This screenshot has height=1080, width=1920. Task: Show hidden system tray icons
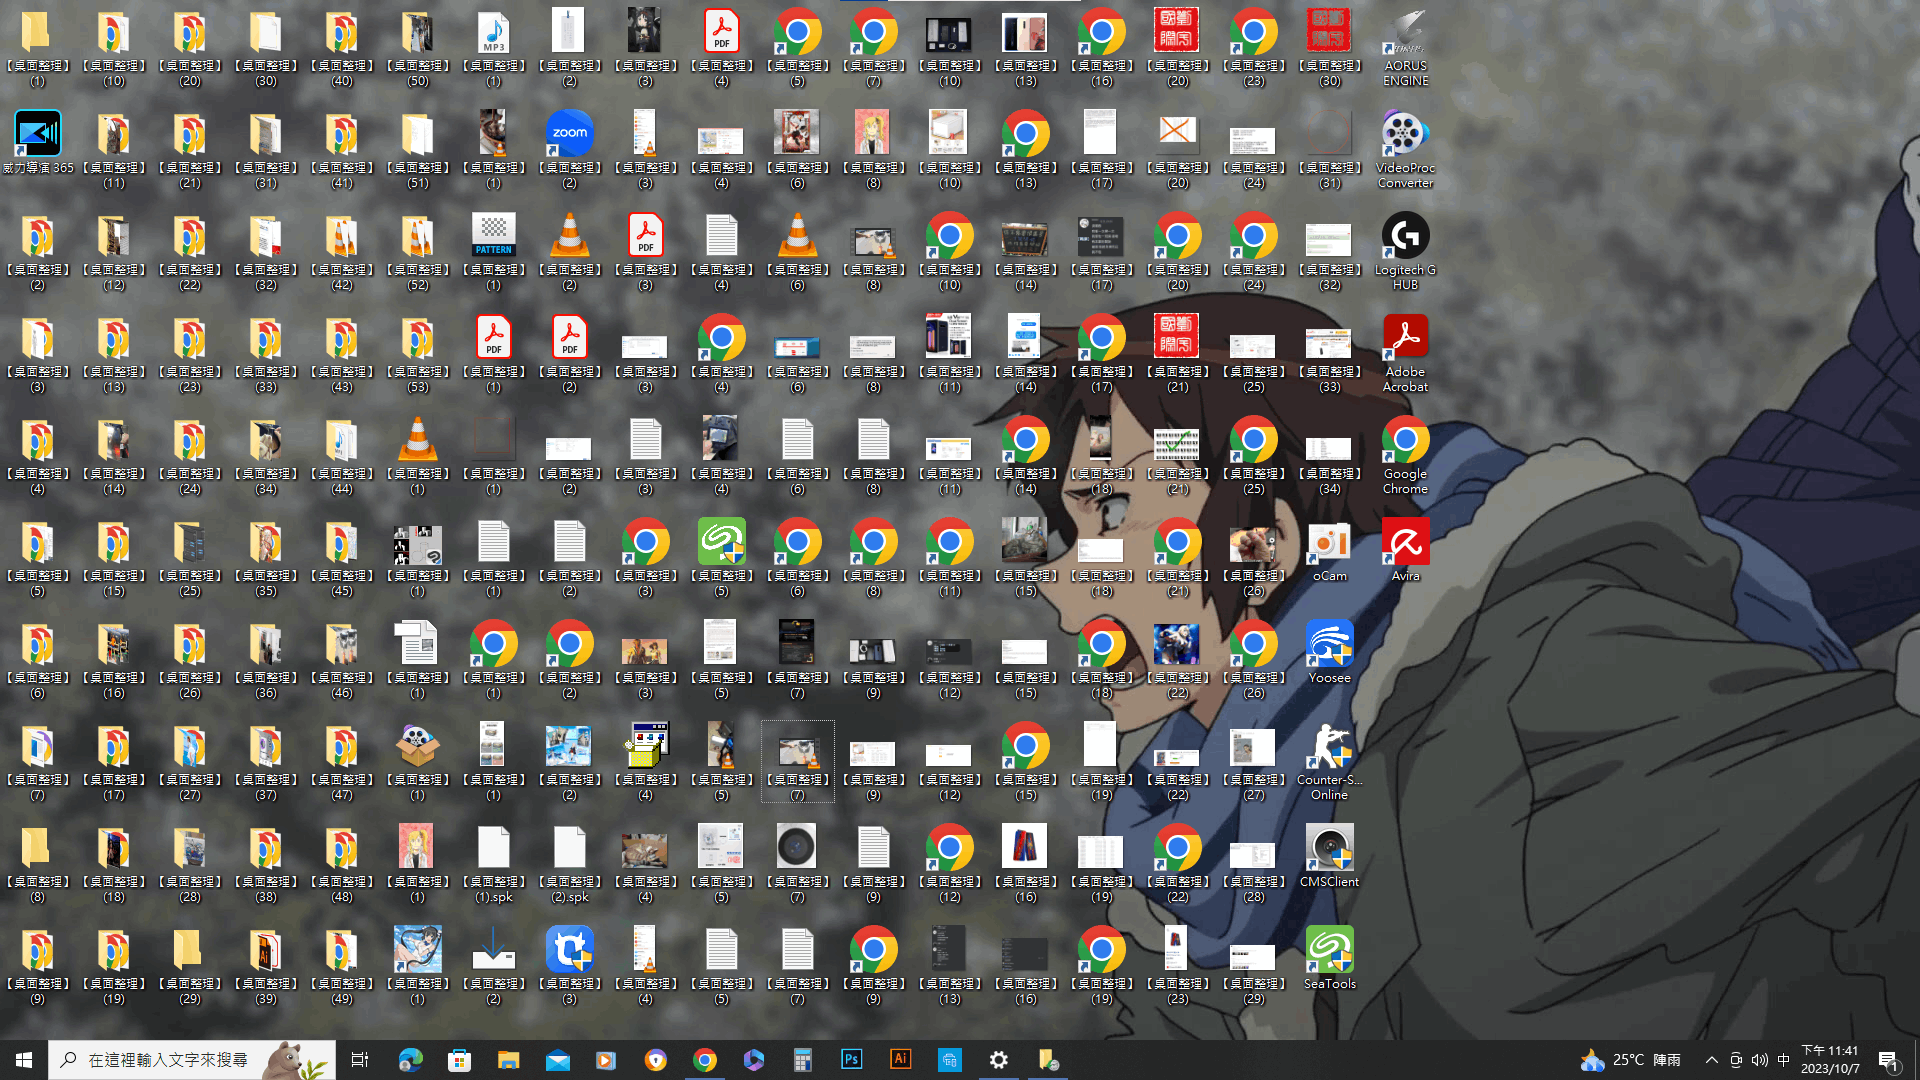pyautogui.click(x=1711, y=1060)
